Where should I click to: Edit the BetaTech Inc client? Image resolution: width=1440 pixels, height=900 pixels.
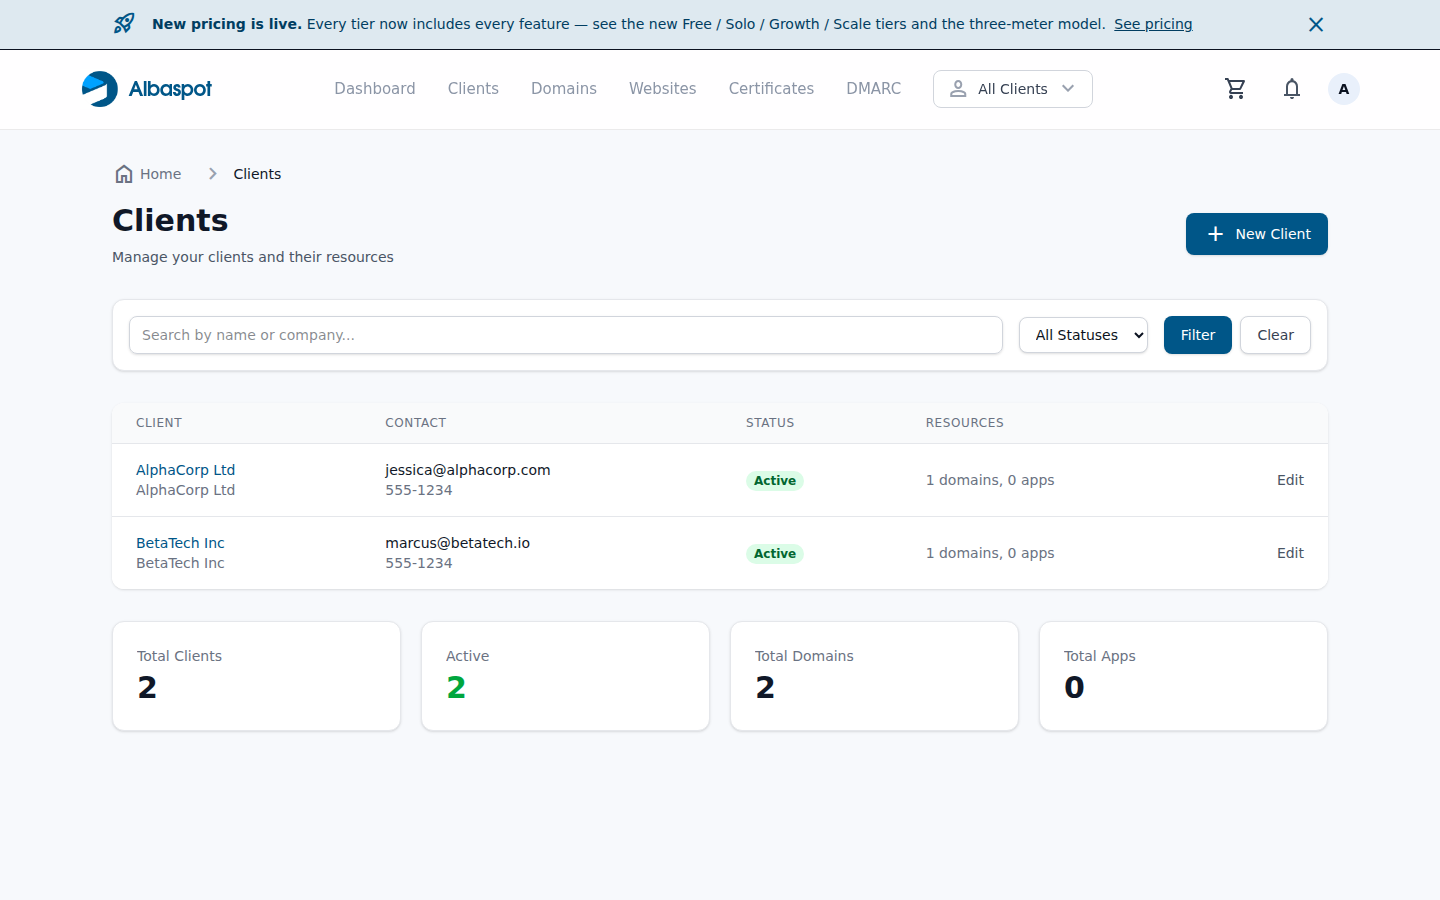tap(1290, 553)
